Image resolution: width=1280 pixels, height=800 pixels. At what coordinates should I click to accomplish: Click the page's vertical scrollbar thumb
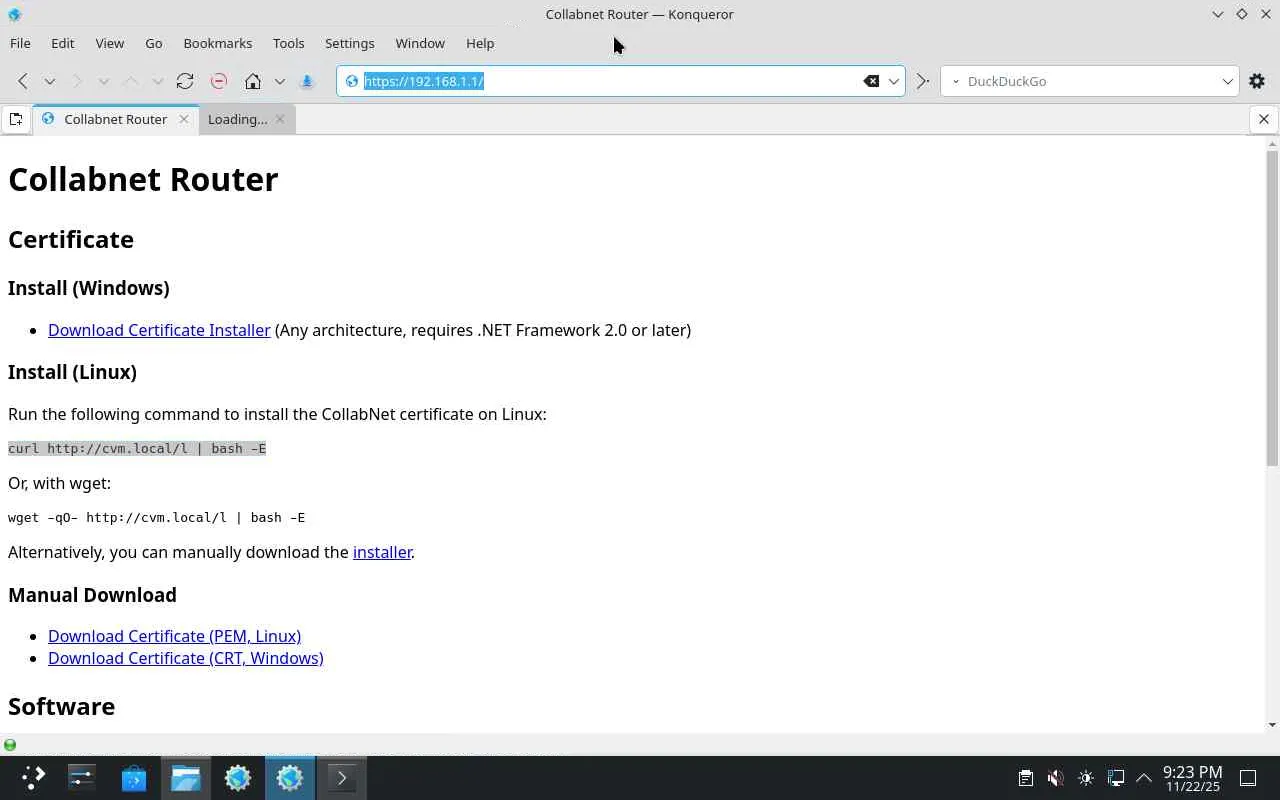click(1272, 308)
